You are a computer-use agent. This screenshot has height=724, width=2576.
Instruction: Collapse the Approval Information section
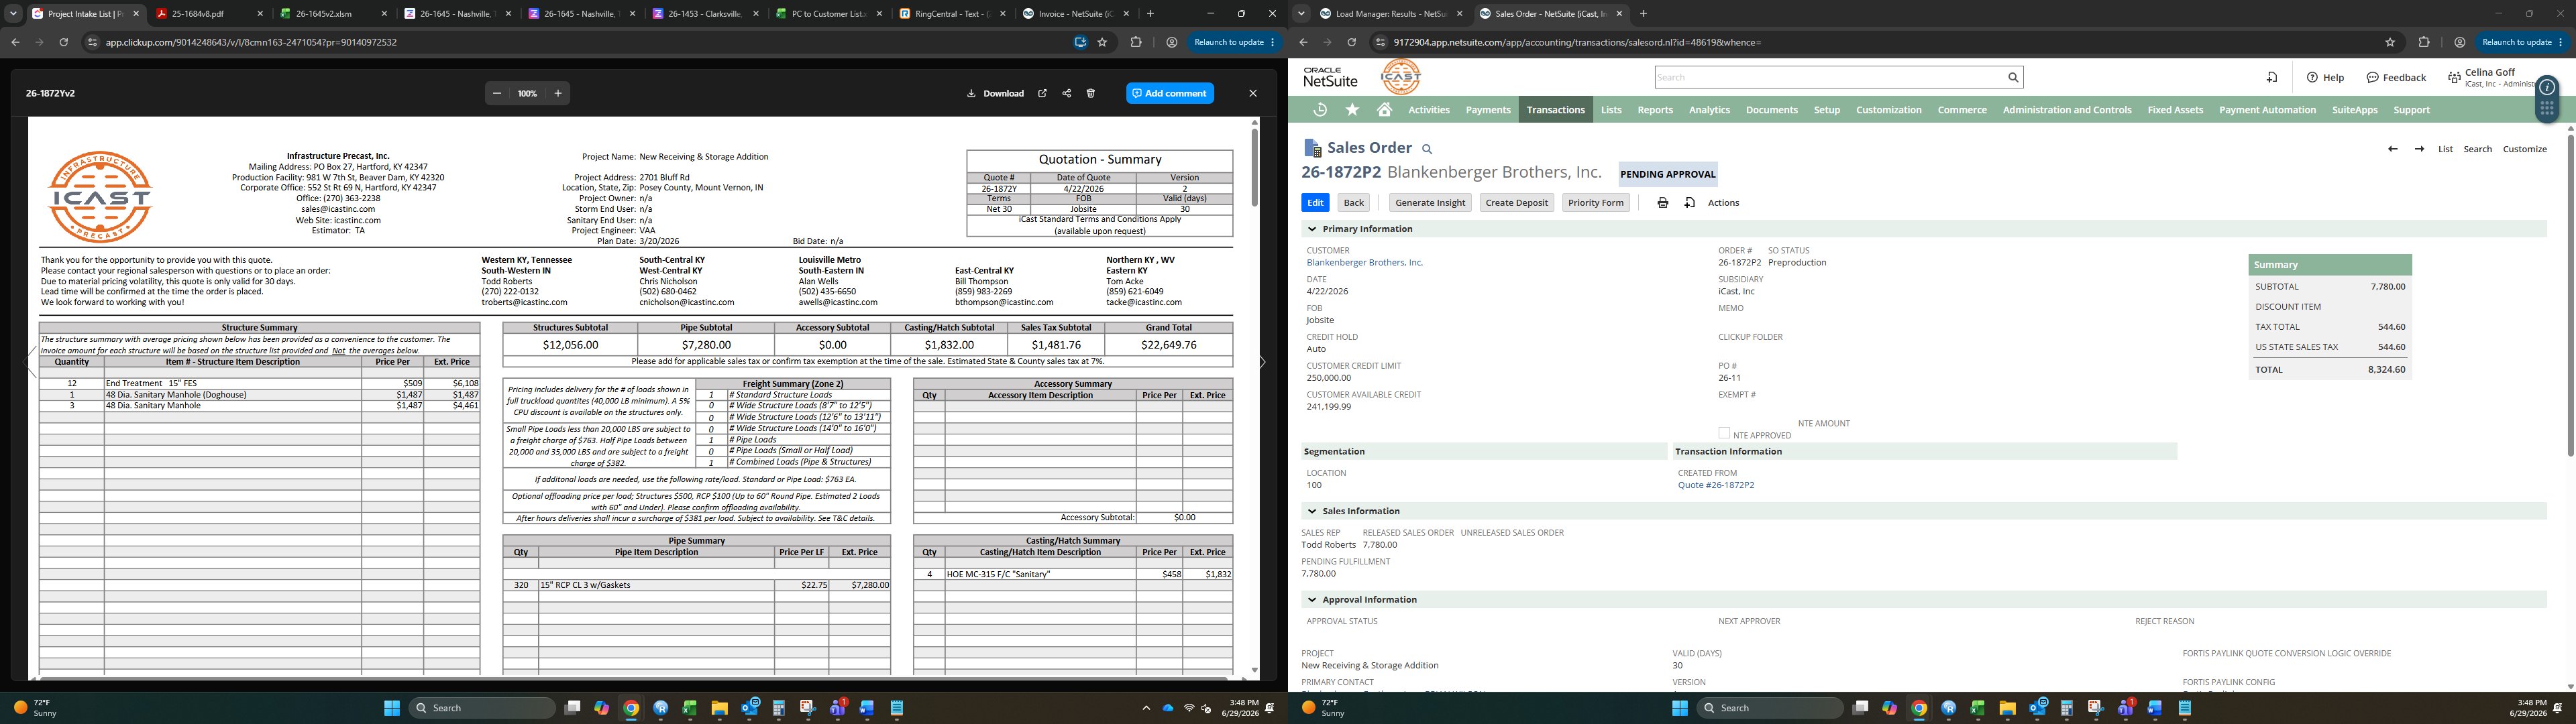click(x=1312, y=600)
